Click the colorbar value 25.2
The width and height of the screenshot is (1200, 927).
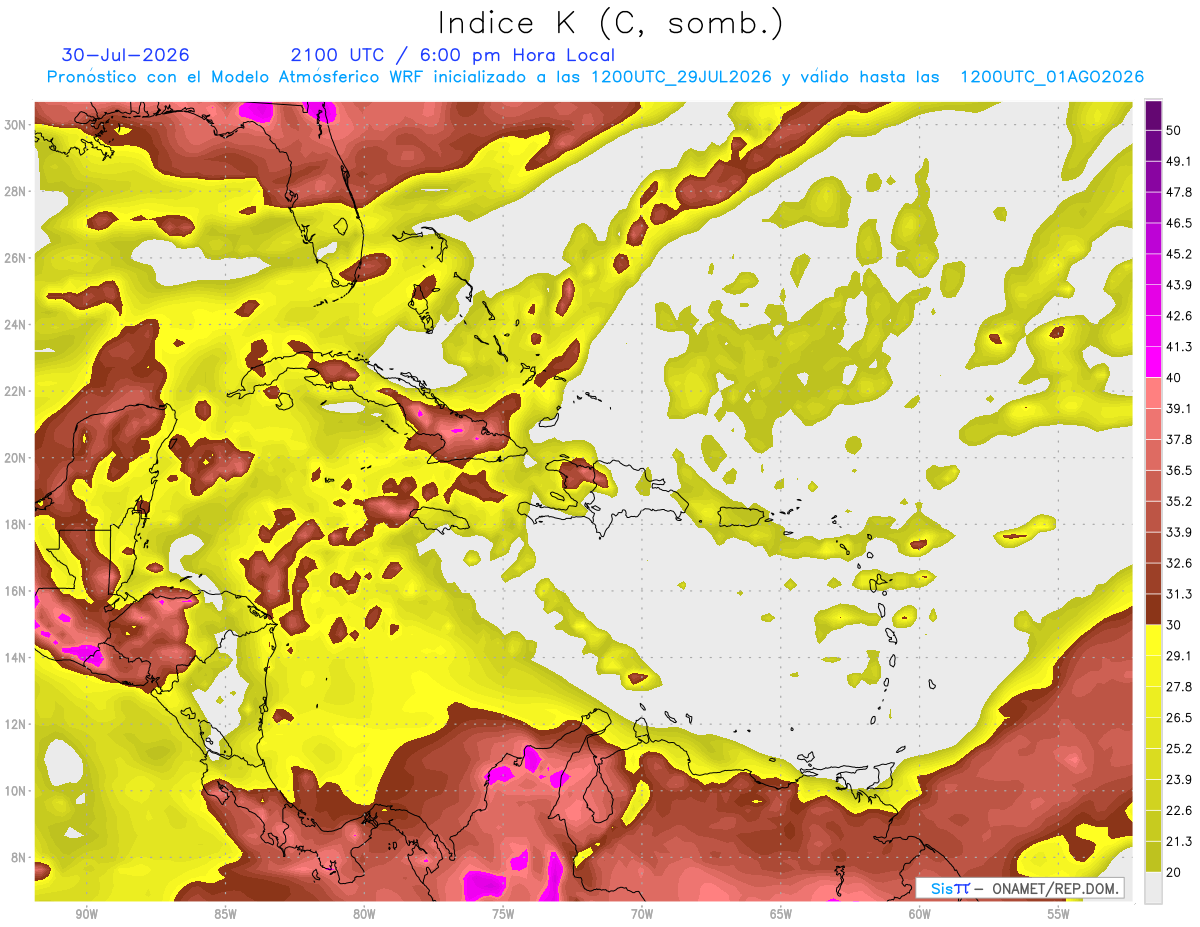click(x=1179, y=748)
